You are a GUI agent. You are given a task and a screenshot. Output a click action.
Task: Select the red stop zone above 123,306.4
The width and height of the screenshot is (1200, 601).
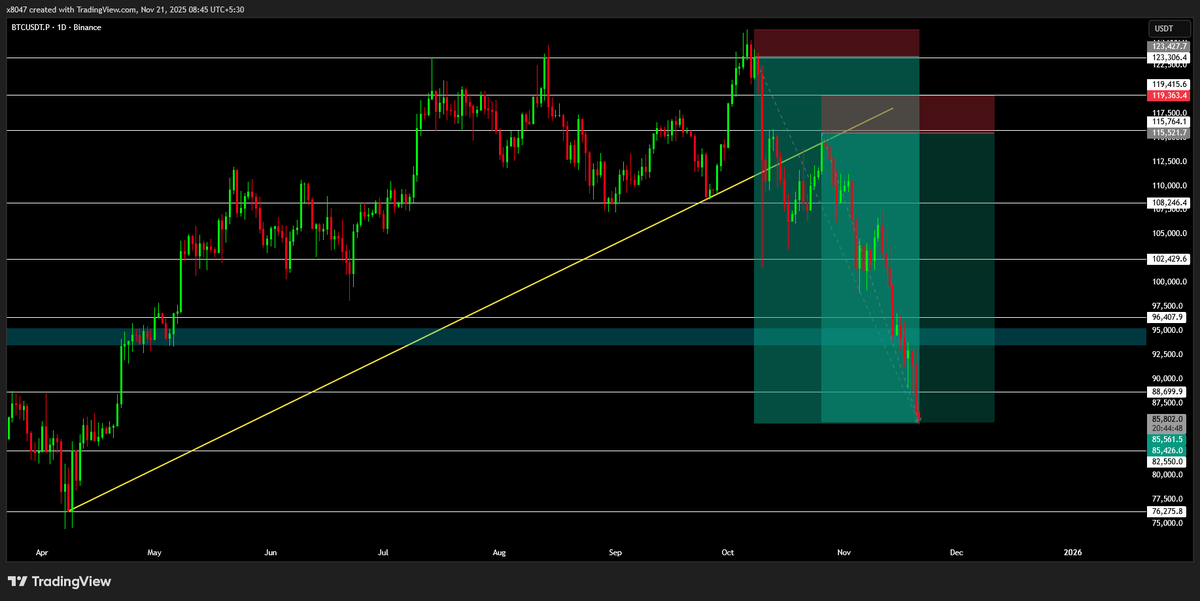[x=836, y=43]
